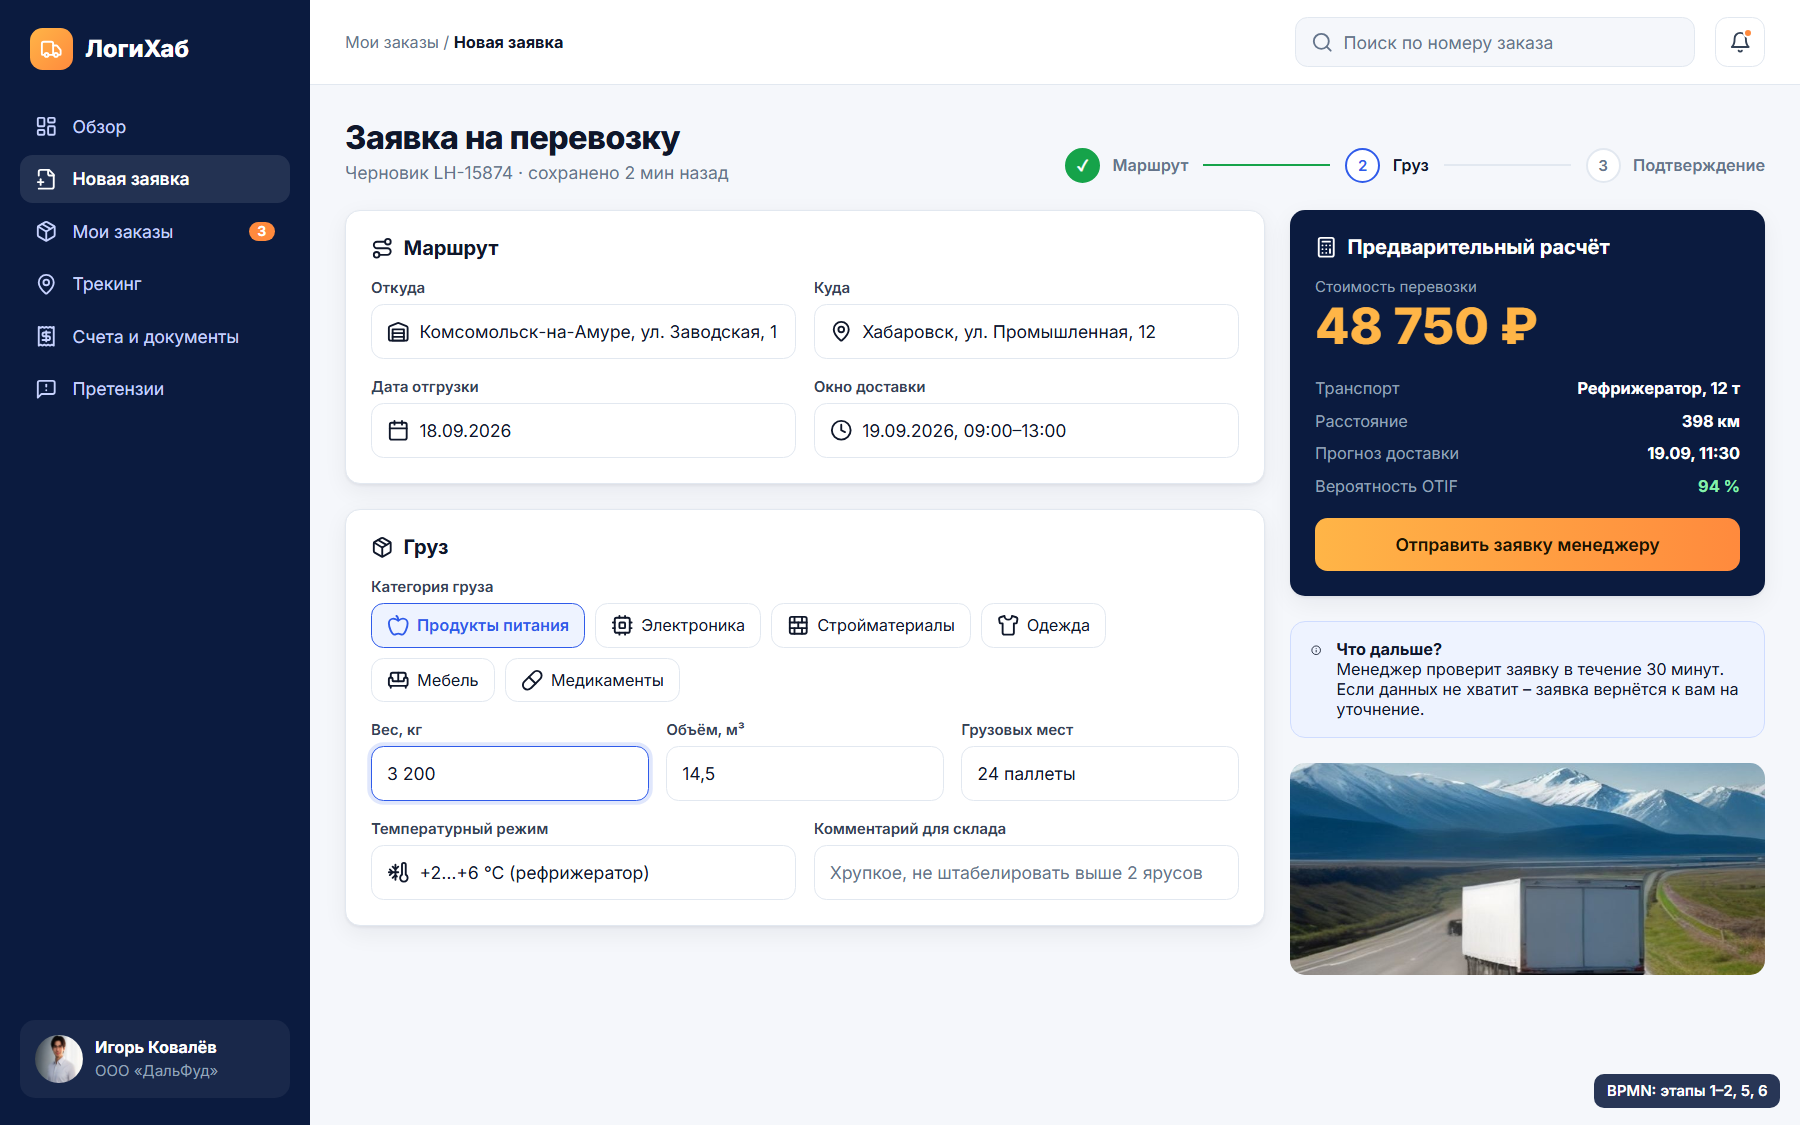Viewport: 1800px width, 1125px height.
Task: Click the notification bell icon
Action: [x=1739, y=42]
